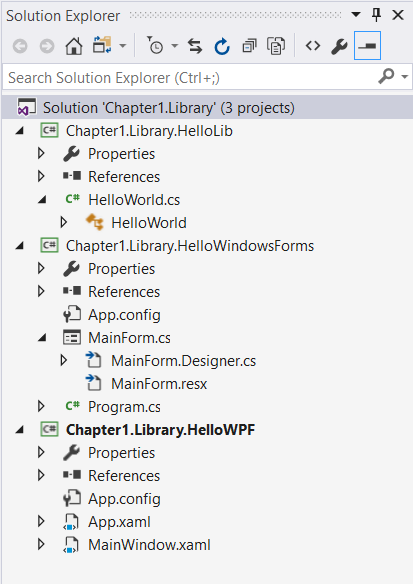Toggle pin auto-hide for Solution Explorer

377,15
